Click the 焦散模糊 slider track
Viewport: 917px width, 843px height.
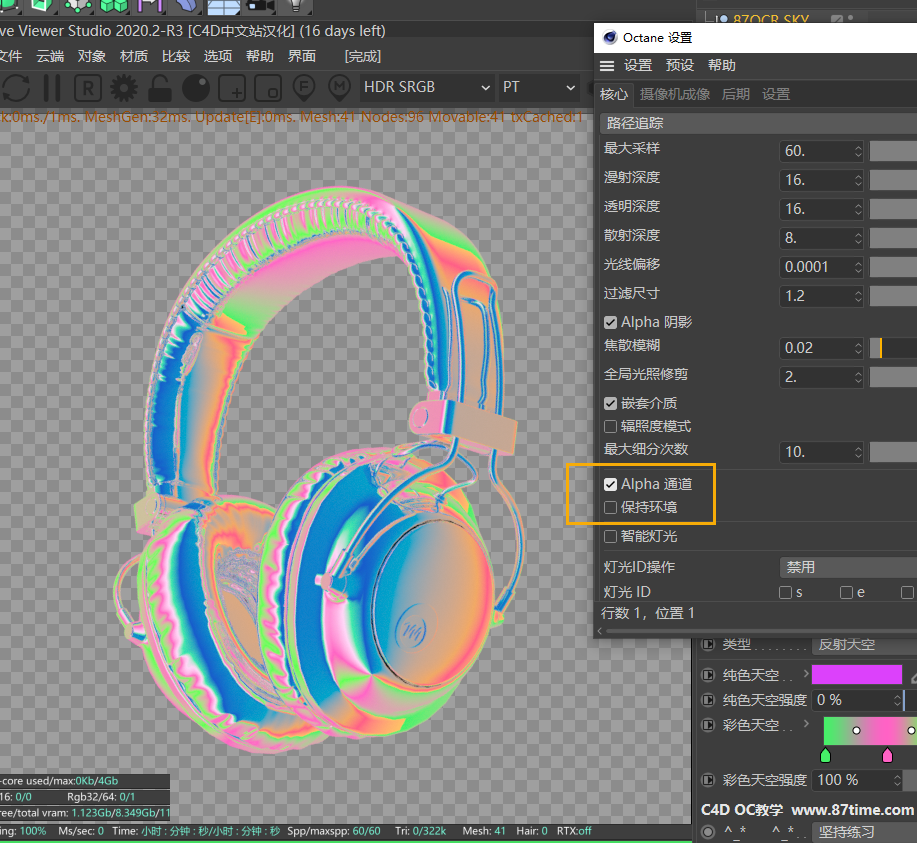point(894,348)
